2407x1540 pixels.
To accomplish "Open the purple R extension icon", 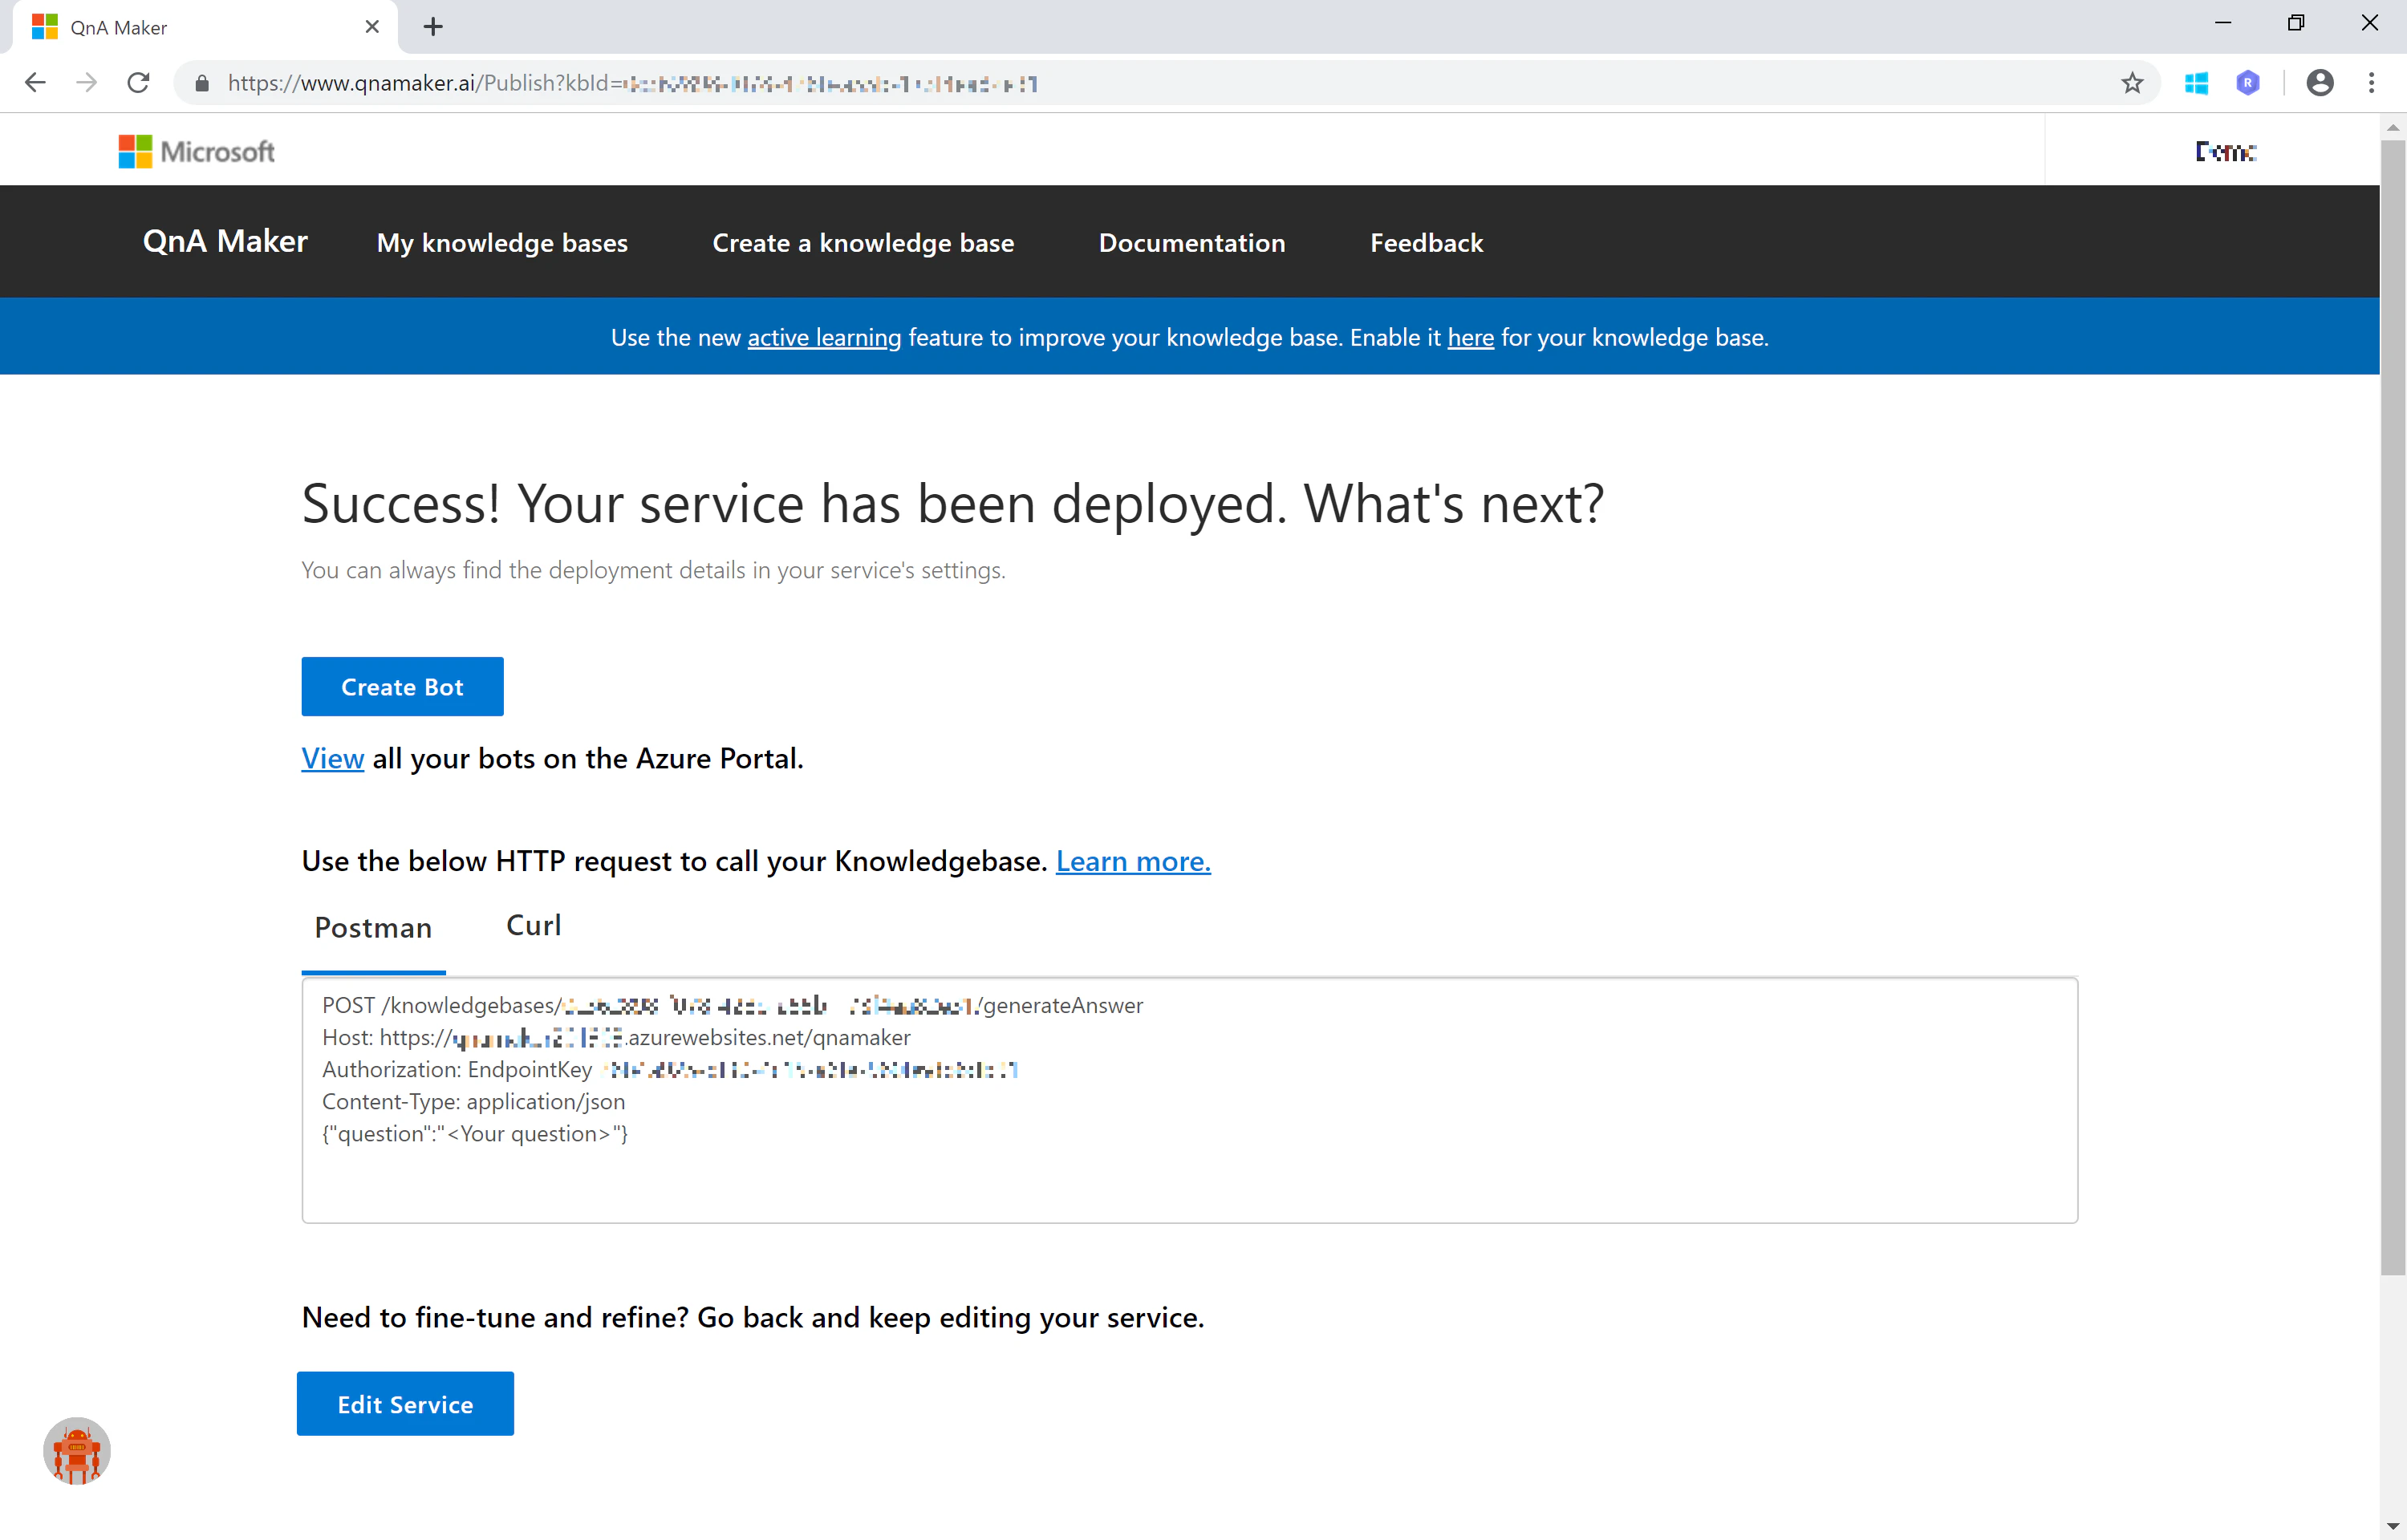I will point(2248,83).
